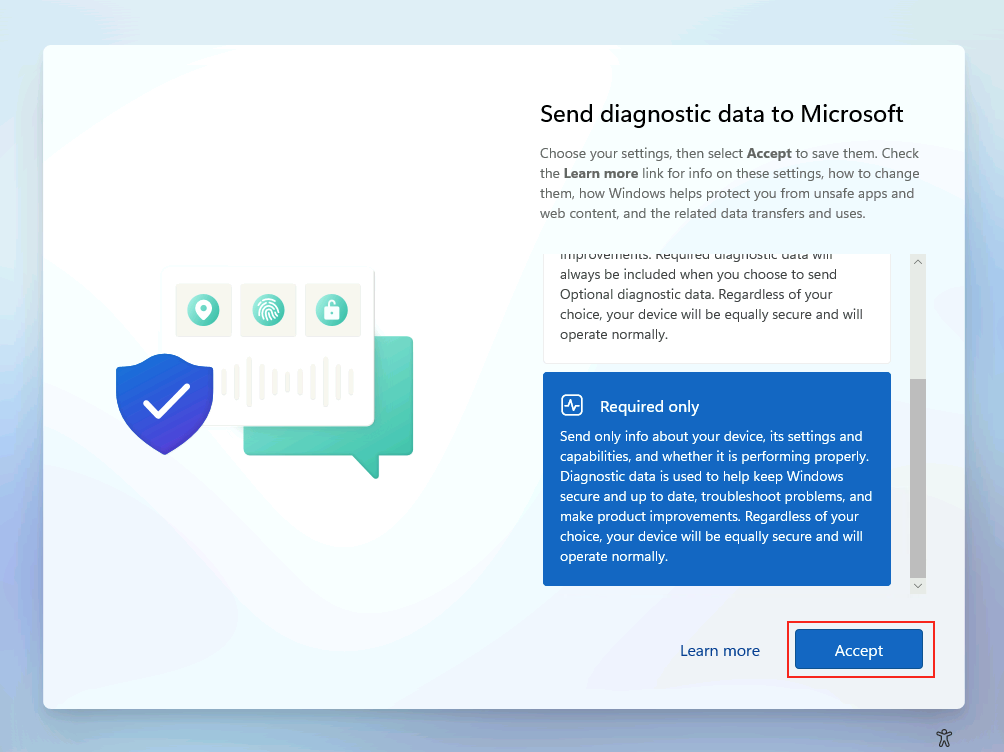
Task: Click the Required only diagnostic pulse icon
Action: 572,405
